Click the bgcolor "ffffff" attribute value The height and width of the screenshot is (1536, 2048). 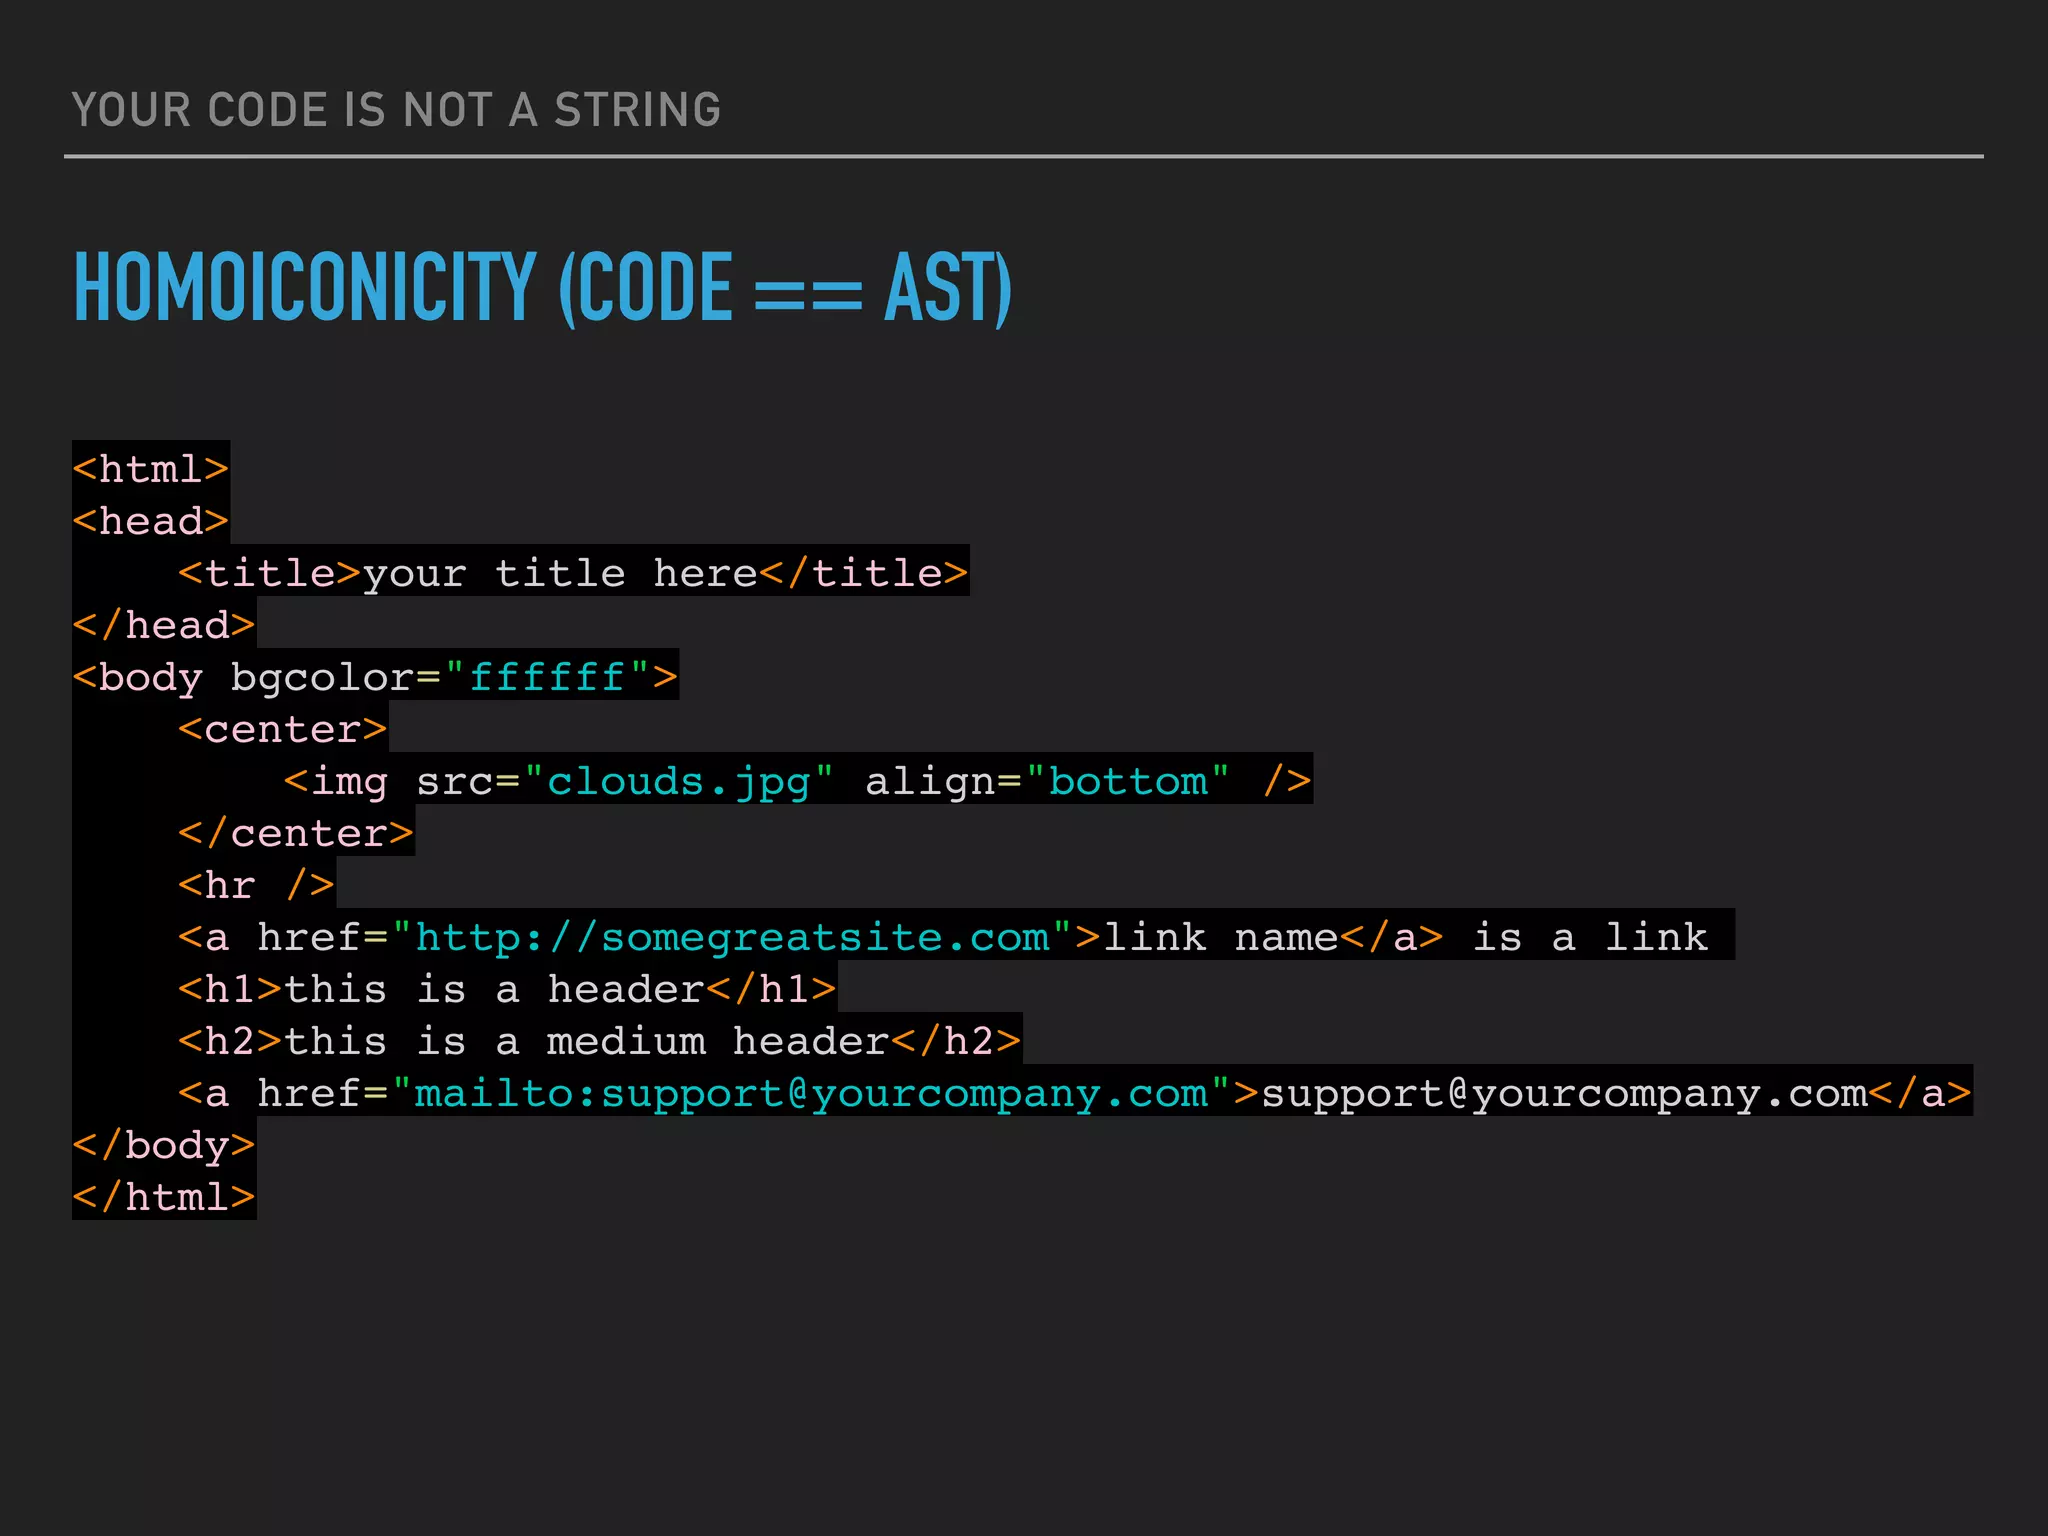[547, 678]
